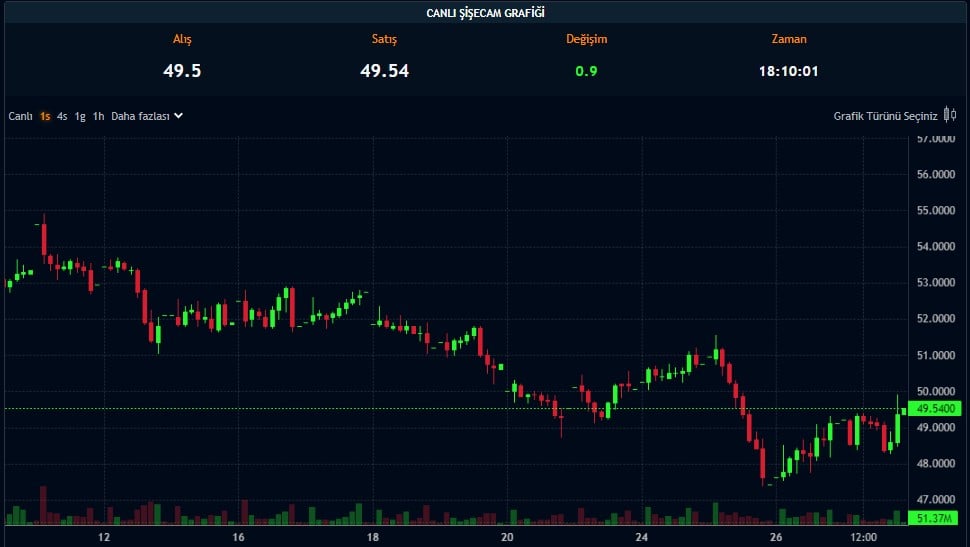Click the Satış sell price 49.54
970x547 pixels.
[384, 71]
